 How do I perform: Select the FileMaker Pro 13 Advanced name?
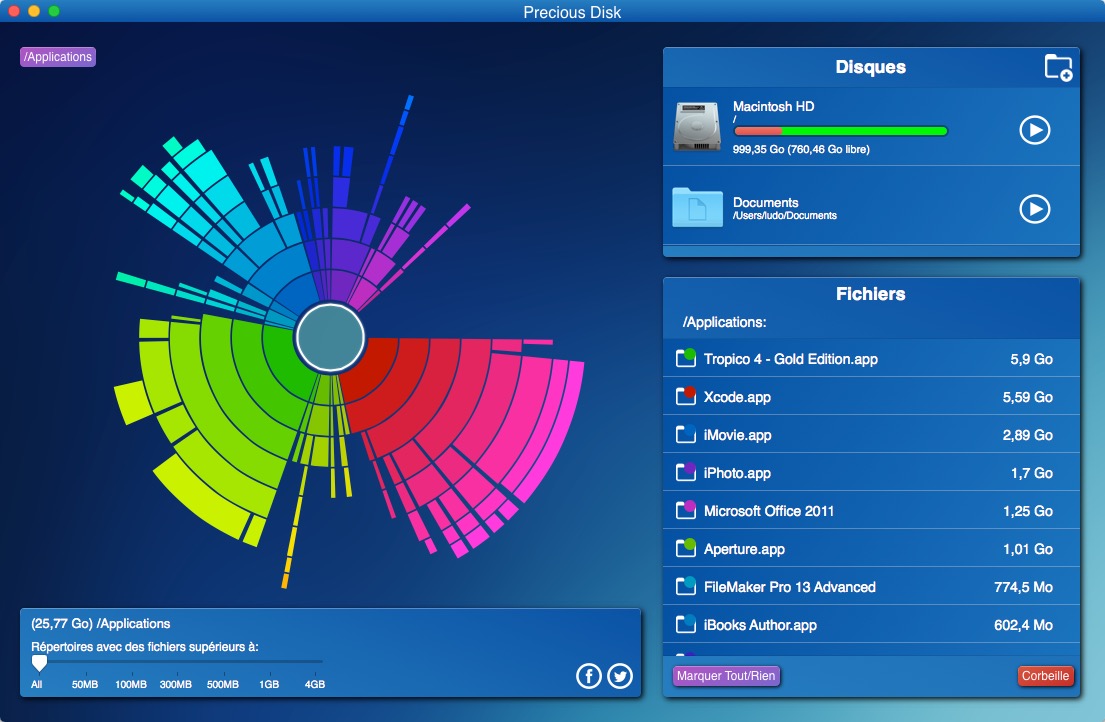click(790, 587)
